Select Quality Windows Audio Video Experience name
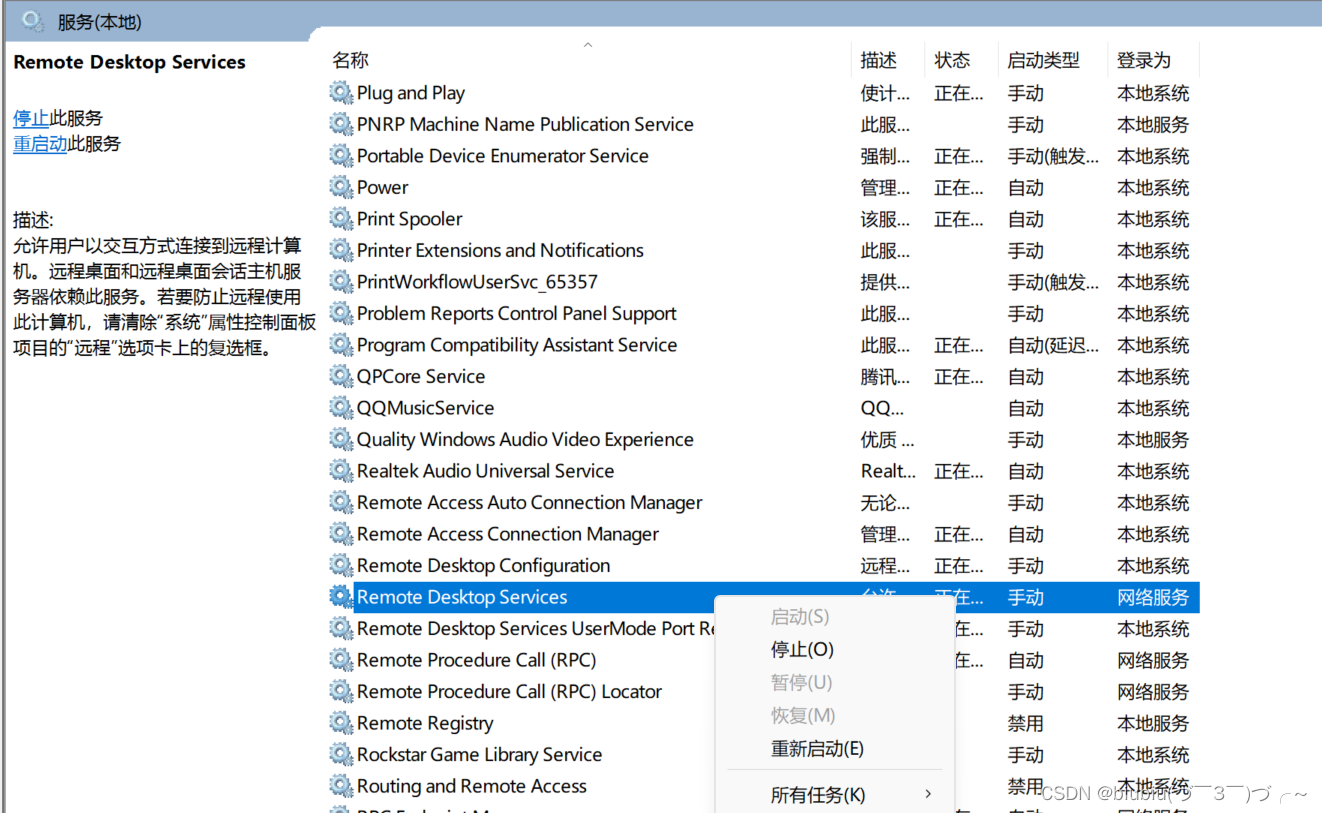 525,439
